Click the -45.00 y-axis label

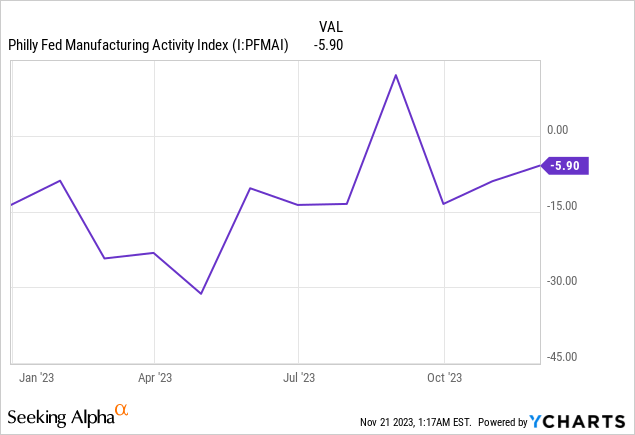[x=561, y=356]
